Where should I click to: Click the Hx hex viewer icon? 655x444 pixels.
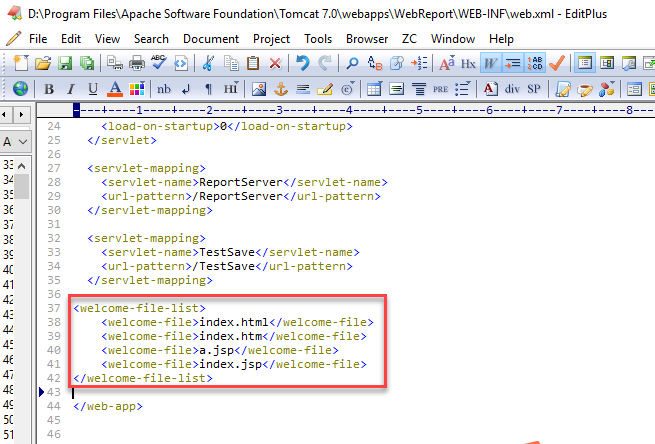pyautogui.click(x=468, y=63)
